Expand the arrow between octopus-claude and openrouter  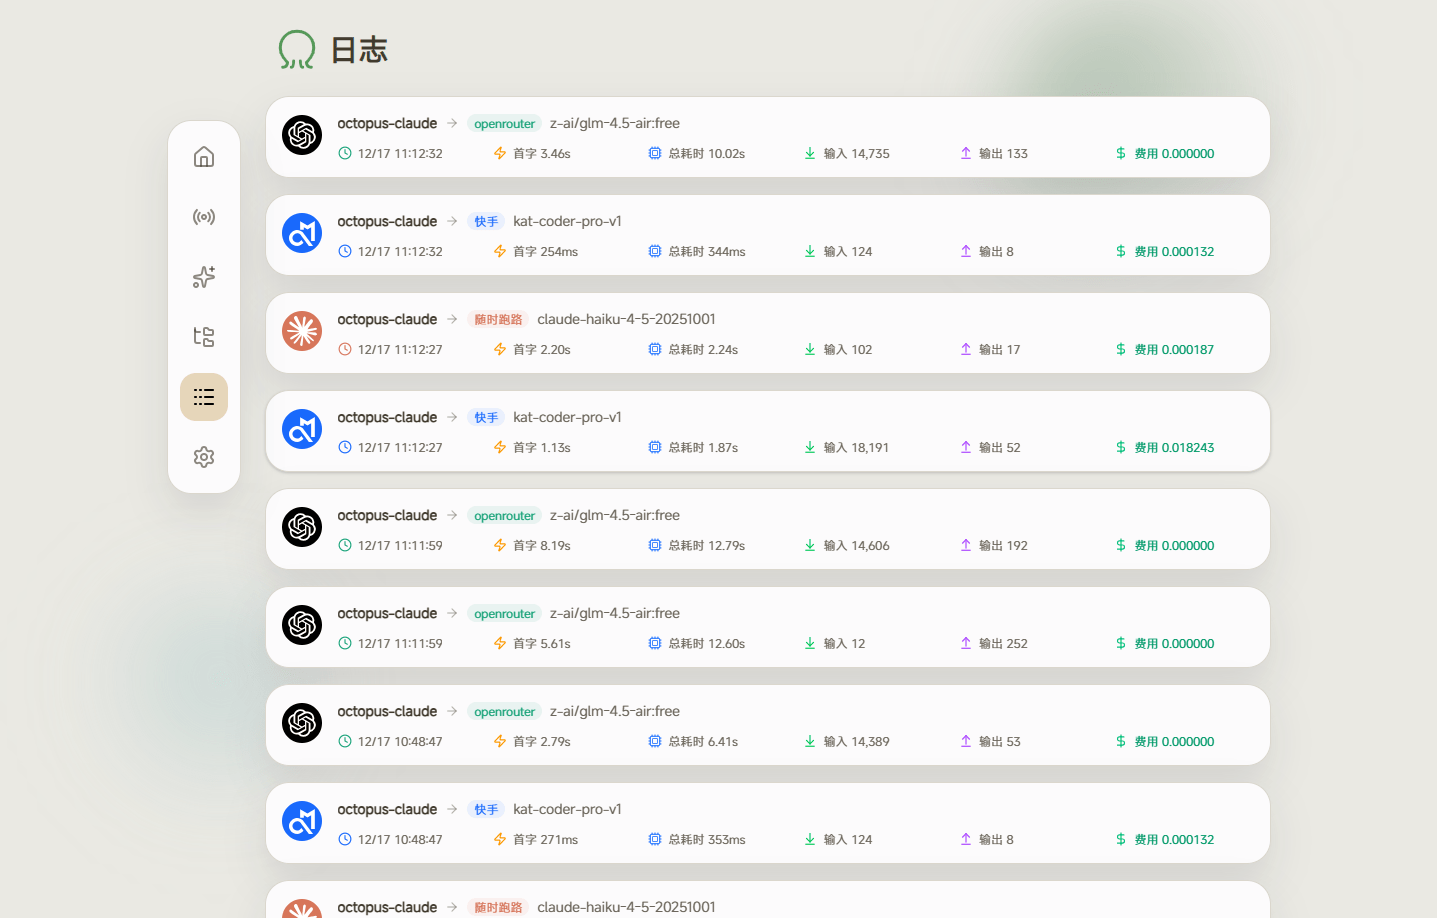451,123
